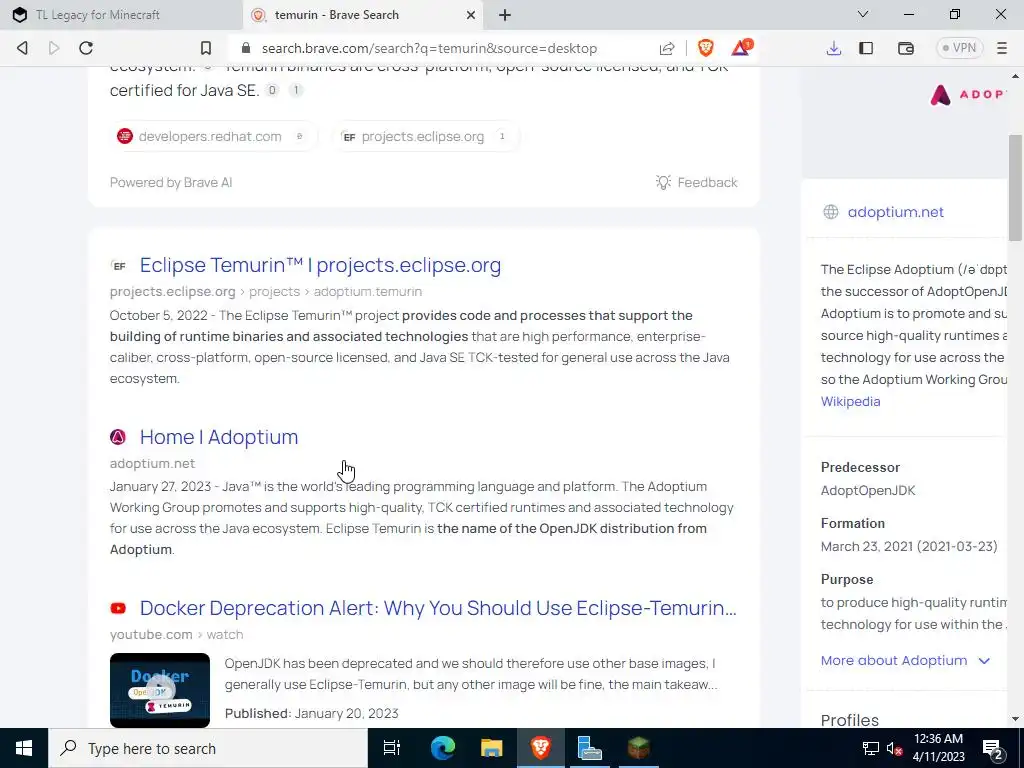Reload the page with the refresh icon
This screenshot has width=1024, height=768.
86,48
